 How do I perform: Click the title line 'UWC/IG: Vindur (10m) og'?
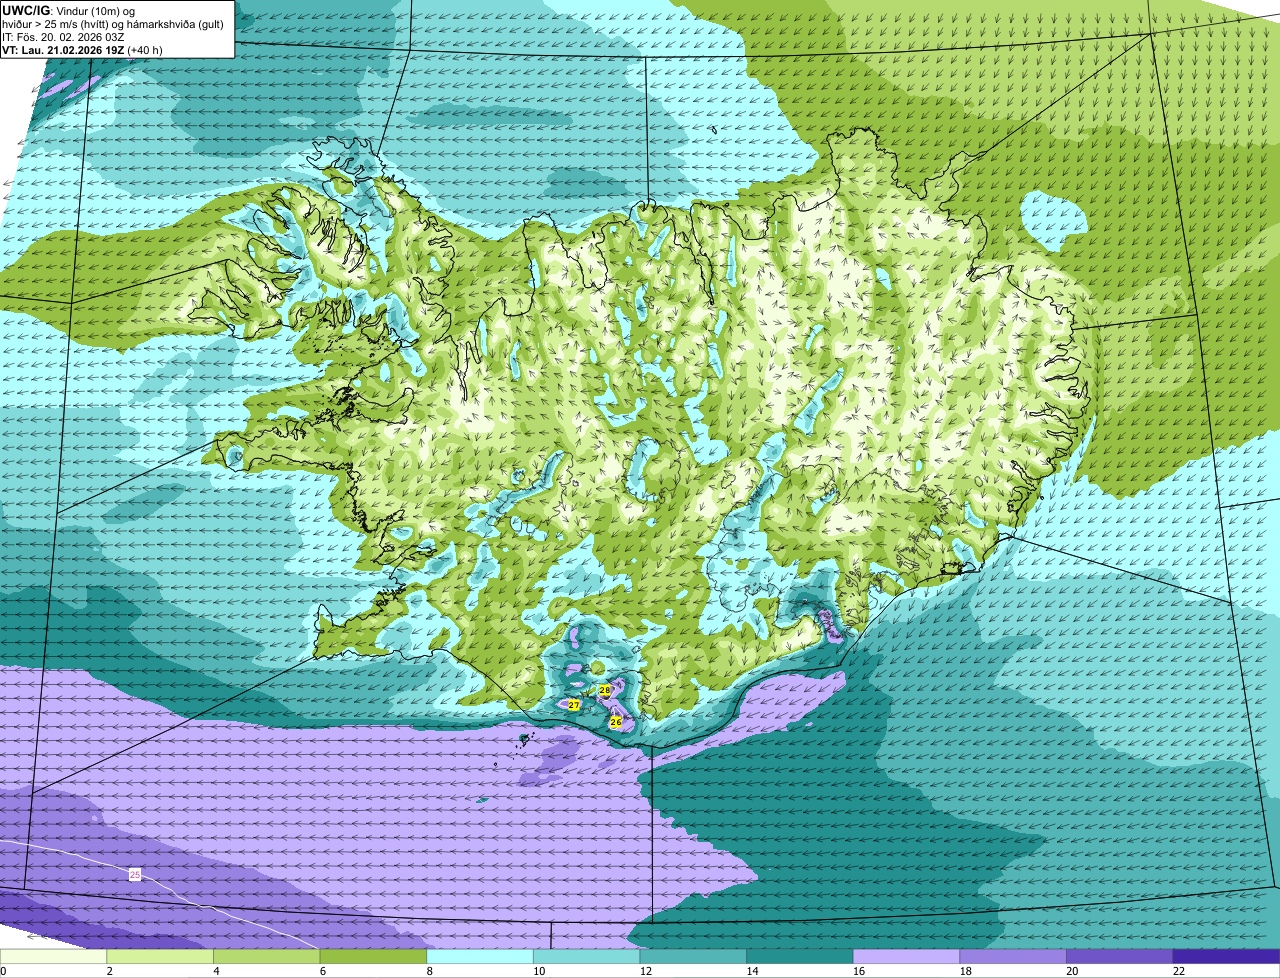[68, 10]
